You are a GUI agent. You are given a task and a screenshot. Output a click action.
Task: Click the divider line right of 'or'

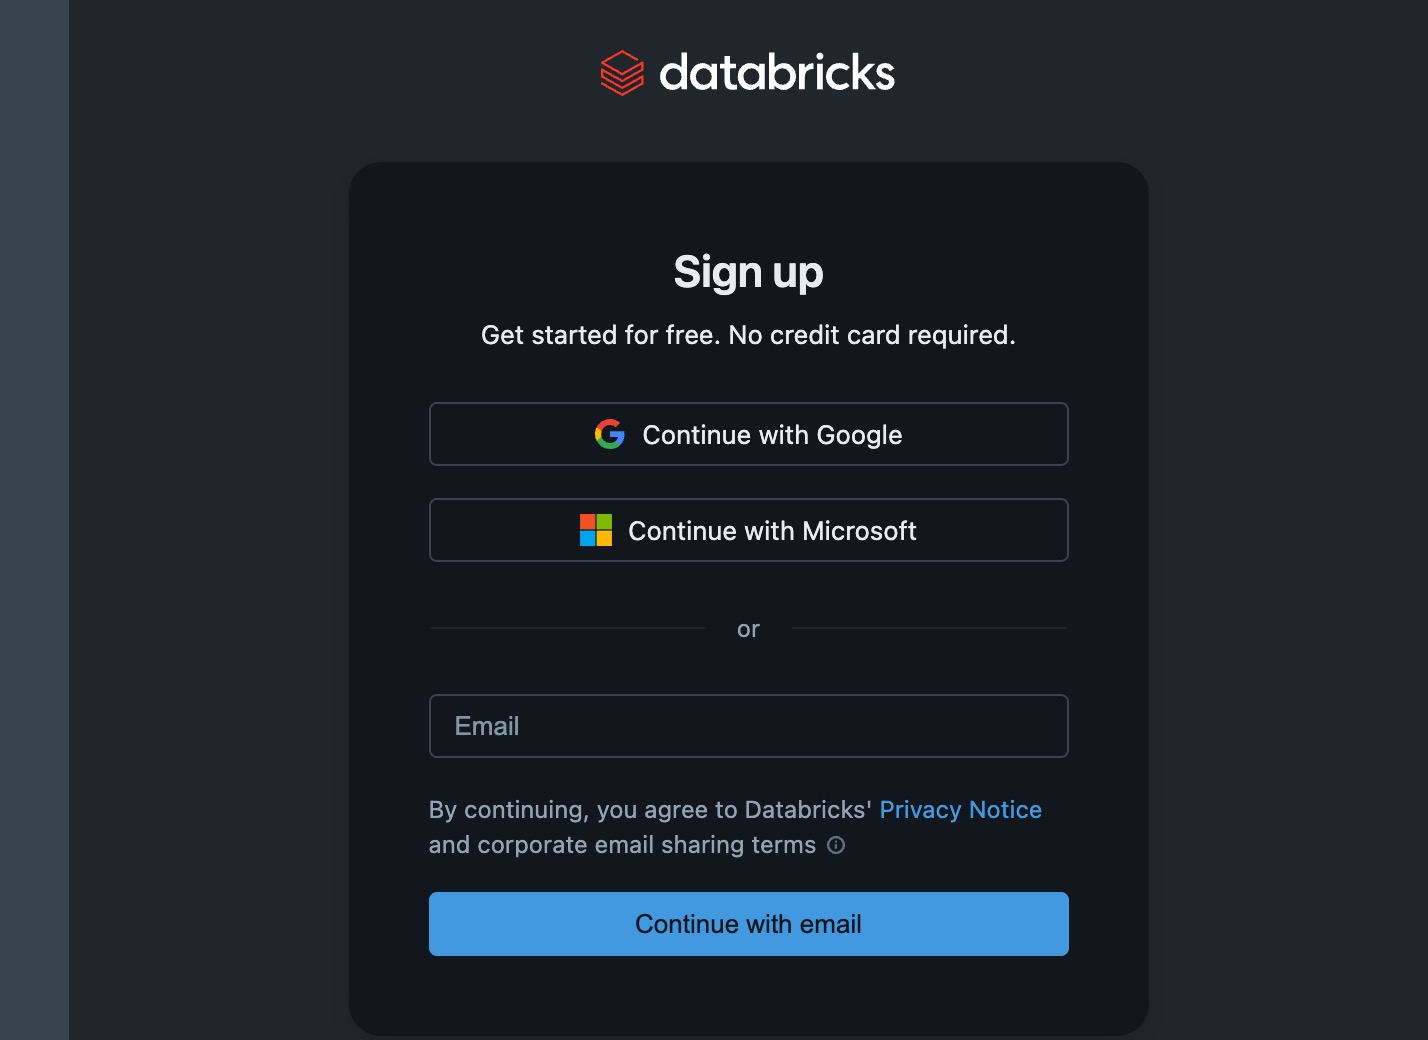tap(929, 628)
